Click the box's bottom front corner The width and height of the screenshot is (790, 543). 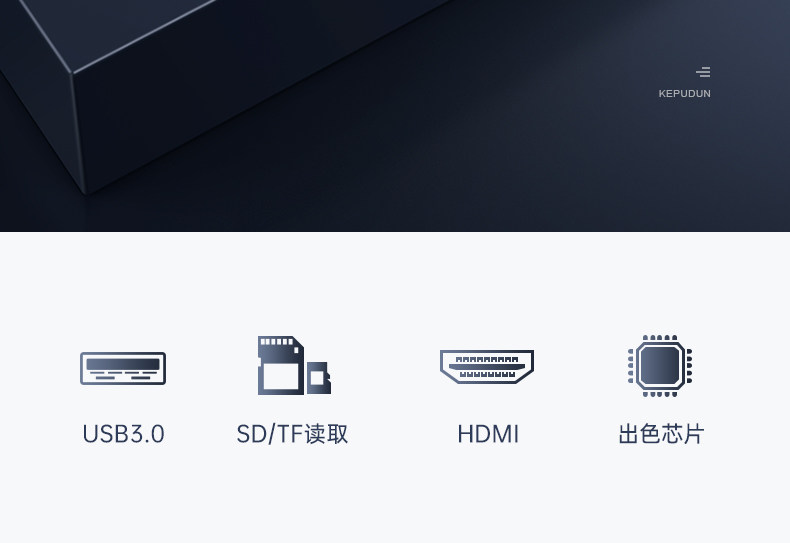pyautogui.click(x=85, y=191)
